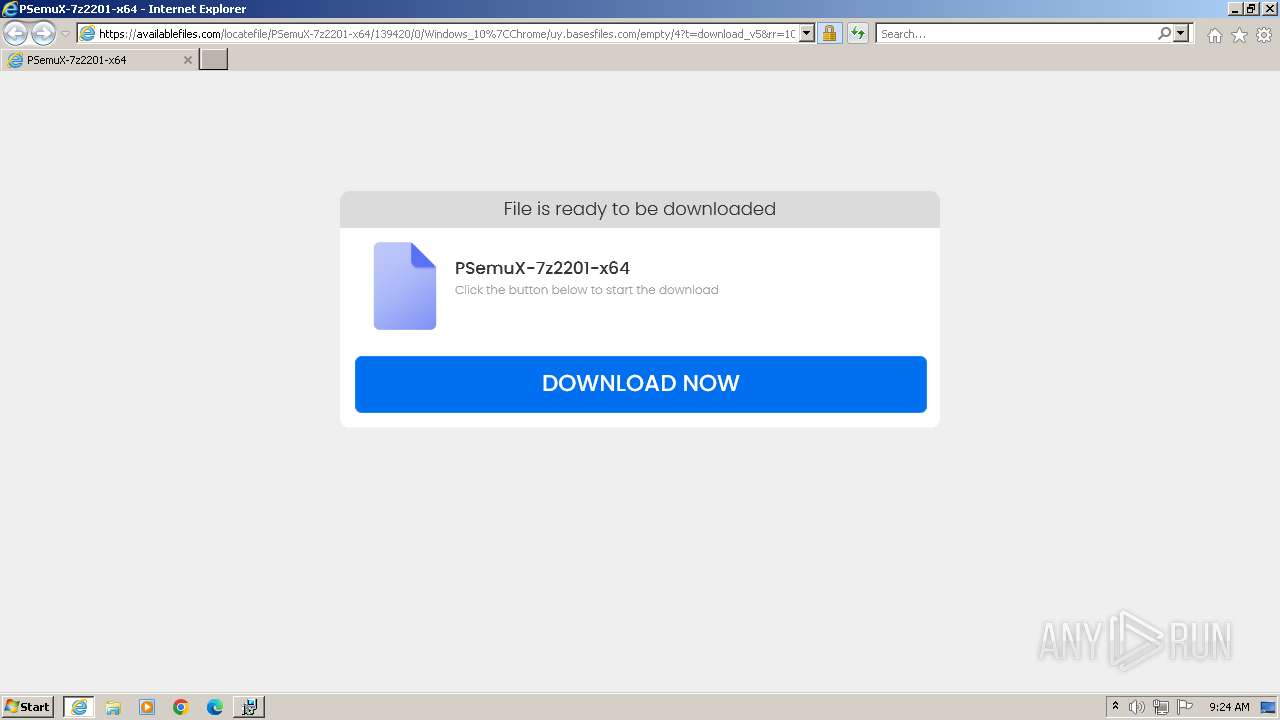Open the recent pages dropdown arrow
Viewport: 1280px width, 720px height.
pos(66,34)
